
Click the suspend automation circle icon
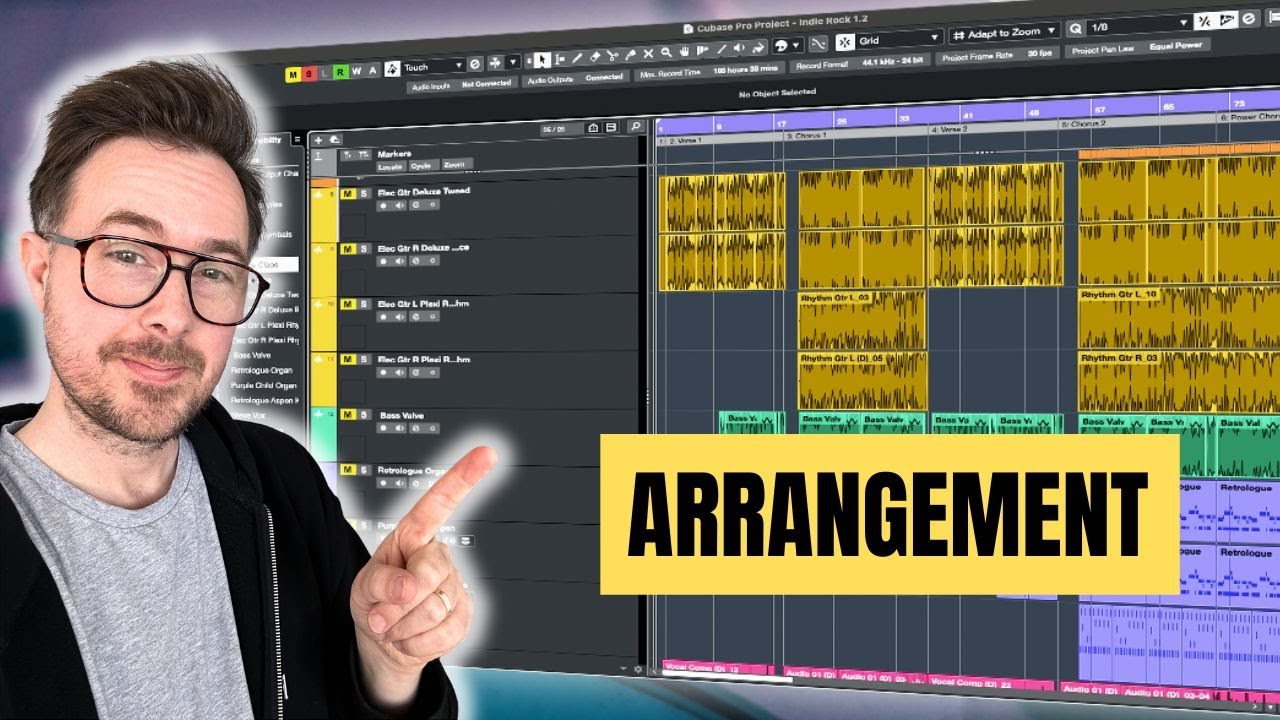pyautogui.click(x=475, y=64)
